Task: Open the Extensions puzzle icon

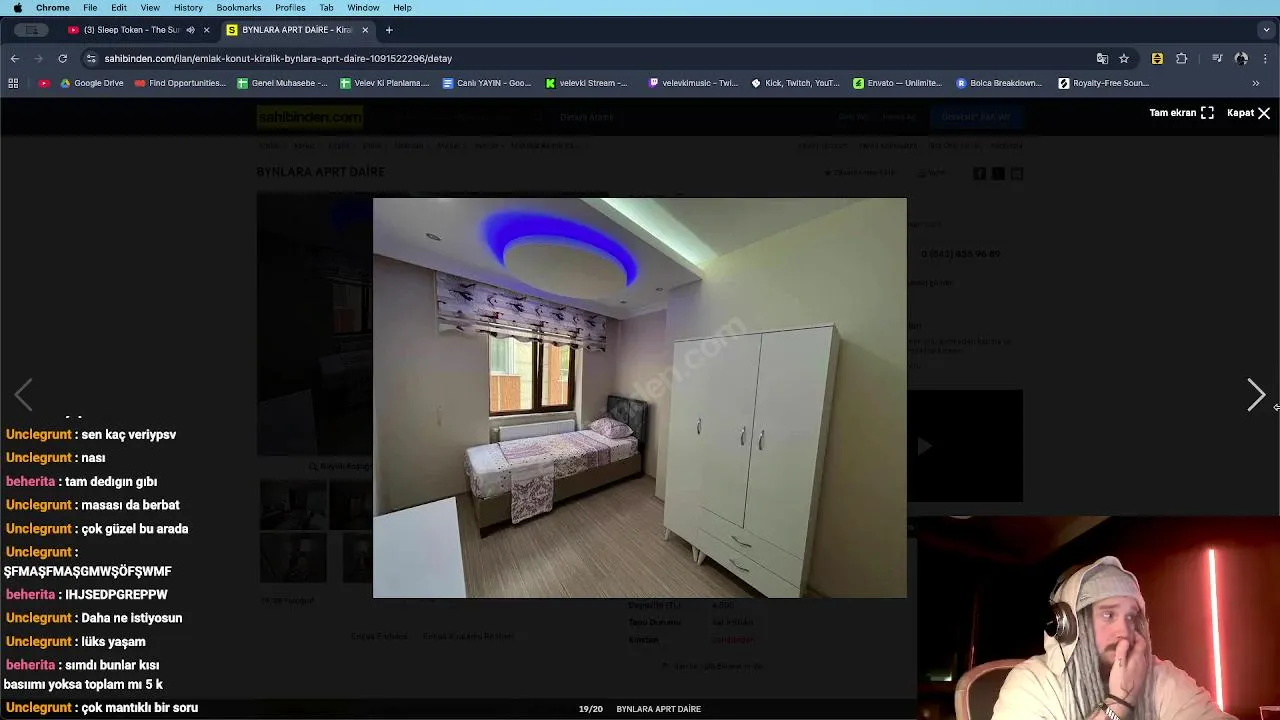Action: pyautogui.click(x=1181, y=59)
